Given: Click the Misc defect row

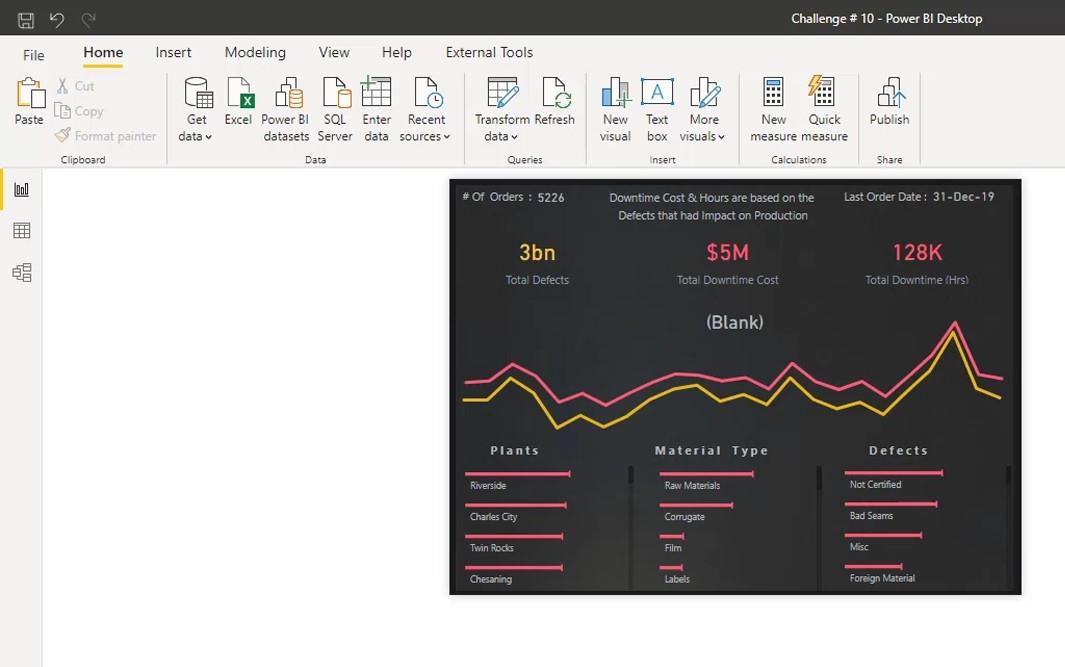Looking at the screenshot, I should pyautogui.click(x=883, y=541).
